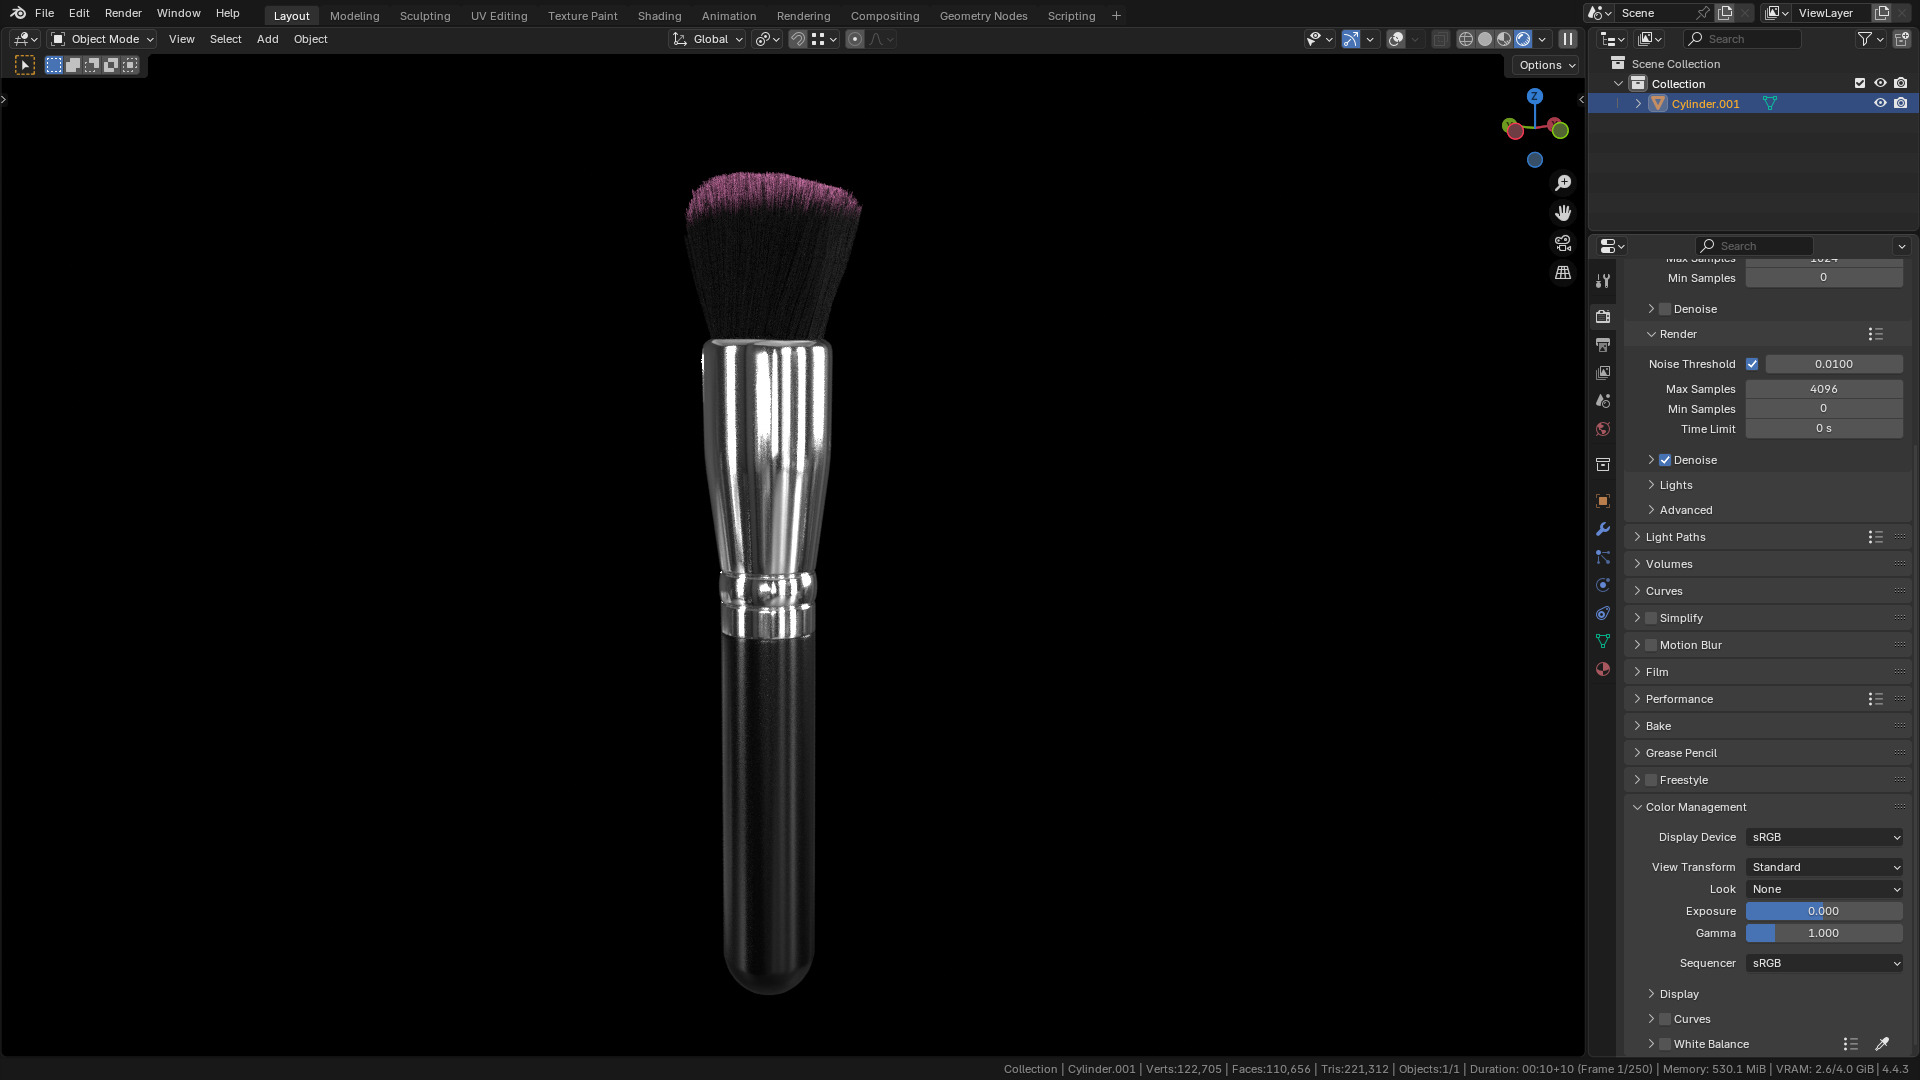
Task: Switch to solid viewport shading
Action: 1485,39
